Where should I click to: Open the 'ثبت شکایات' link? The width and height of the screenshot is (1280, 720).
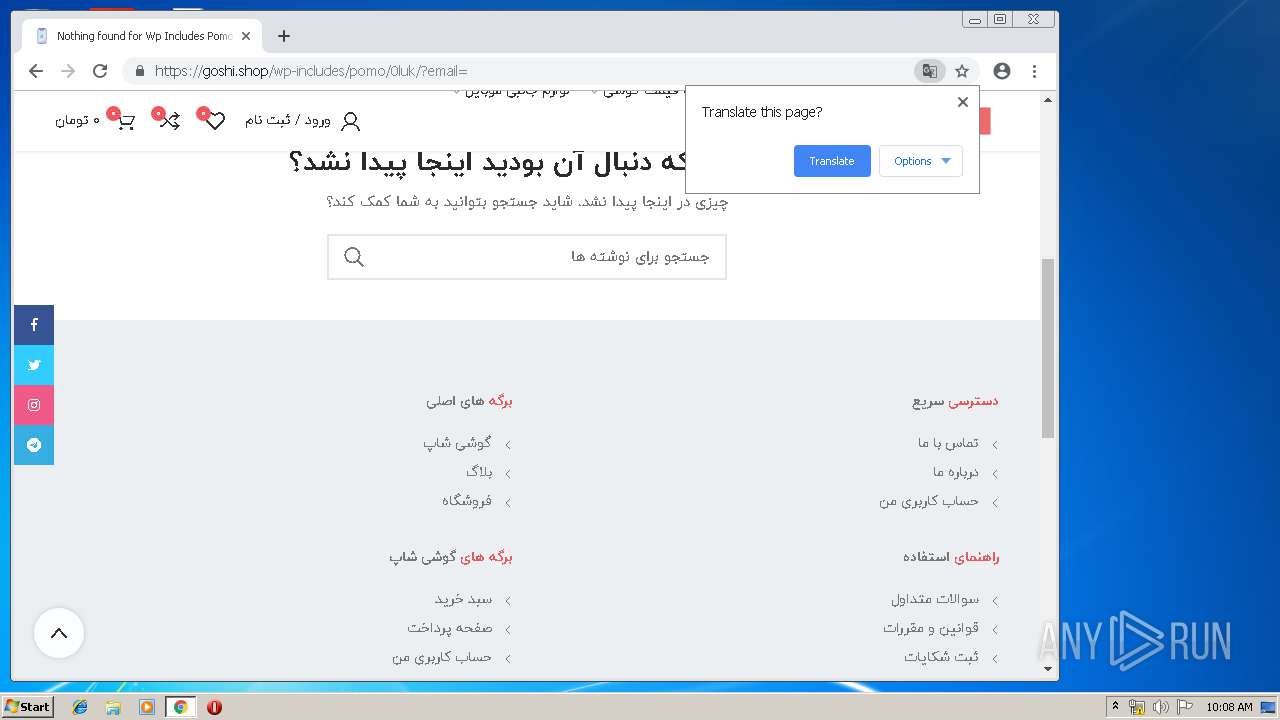coord(942,657)
